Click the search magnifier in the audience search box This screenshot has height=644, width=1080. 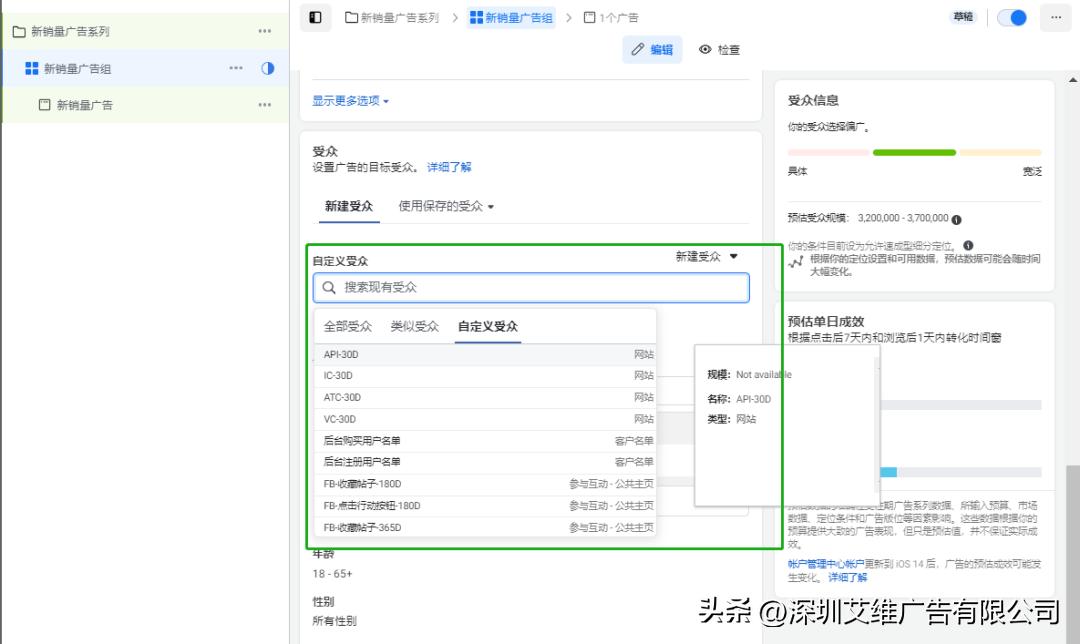(329, 287)
